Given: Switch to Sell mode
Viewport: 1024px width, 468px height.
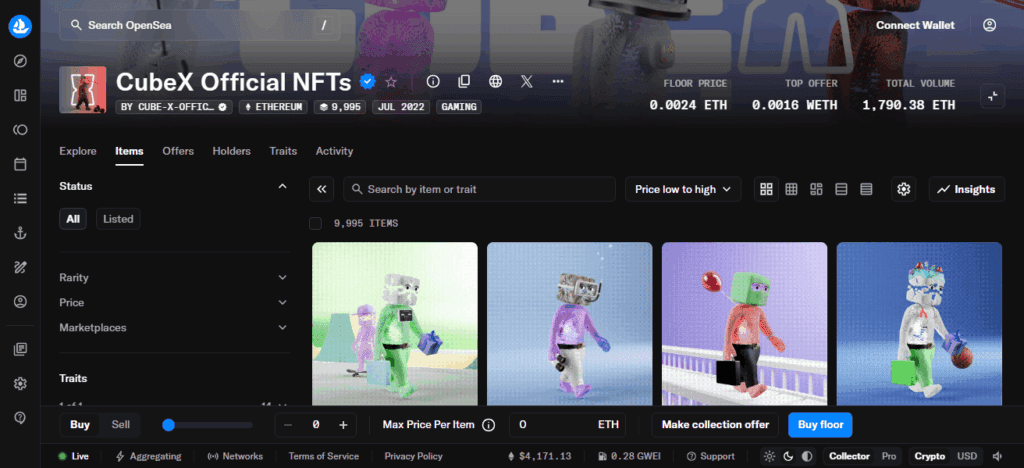Looking at the screenshot, I should (120, 425).
